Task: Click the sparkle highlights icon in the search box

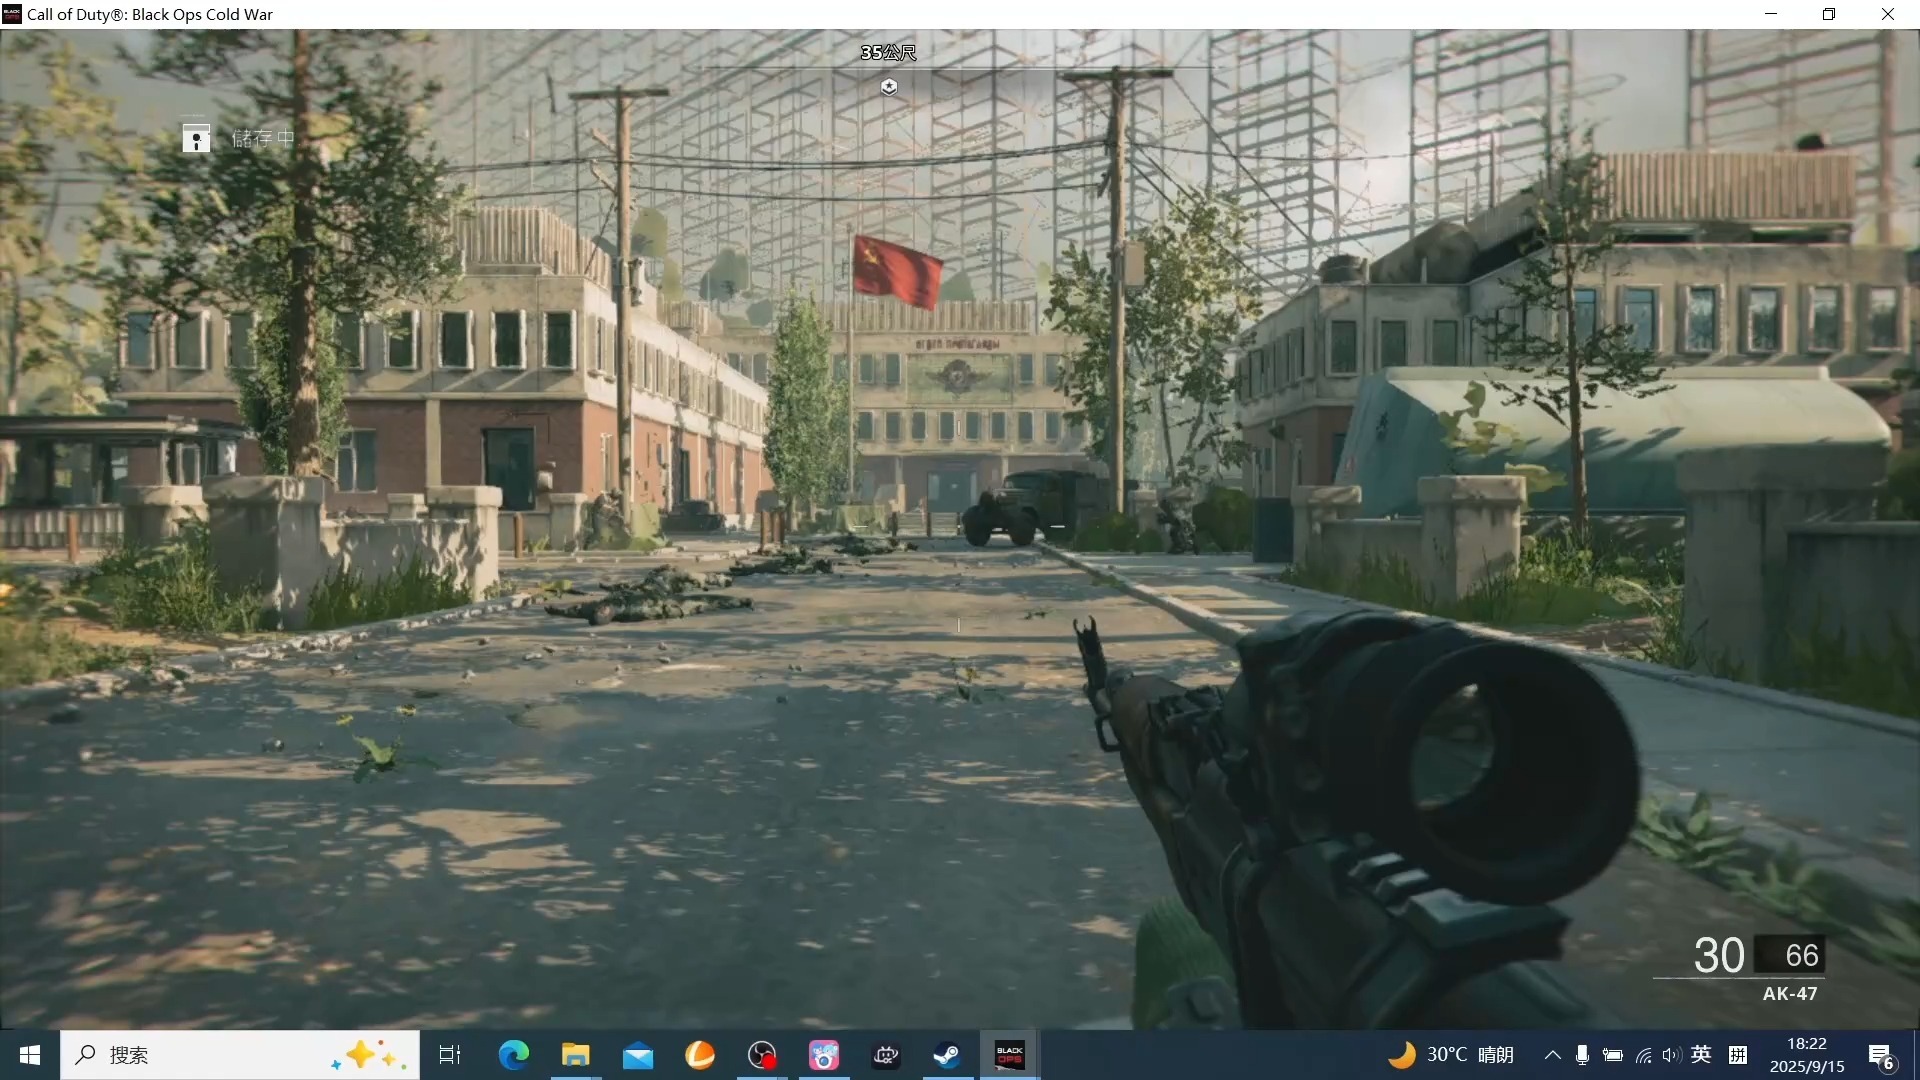Action: (x=368, y=1055)
